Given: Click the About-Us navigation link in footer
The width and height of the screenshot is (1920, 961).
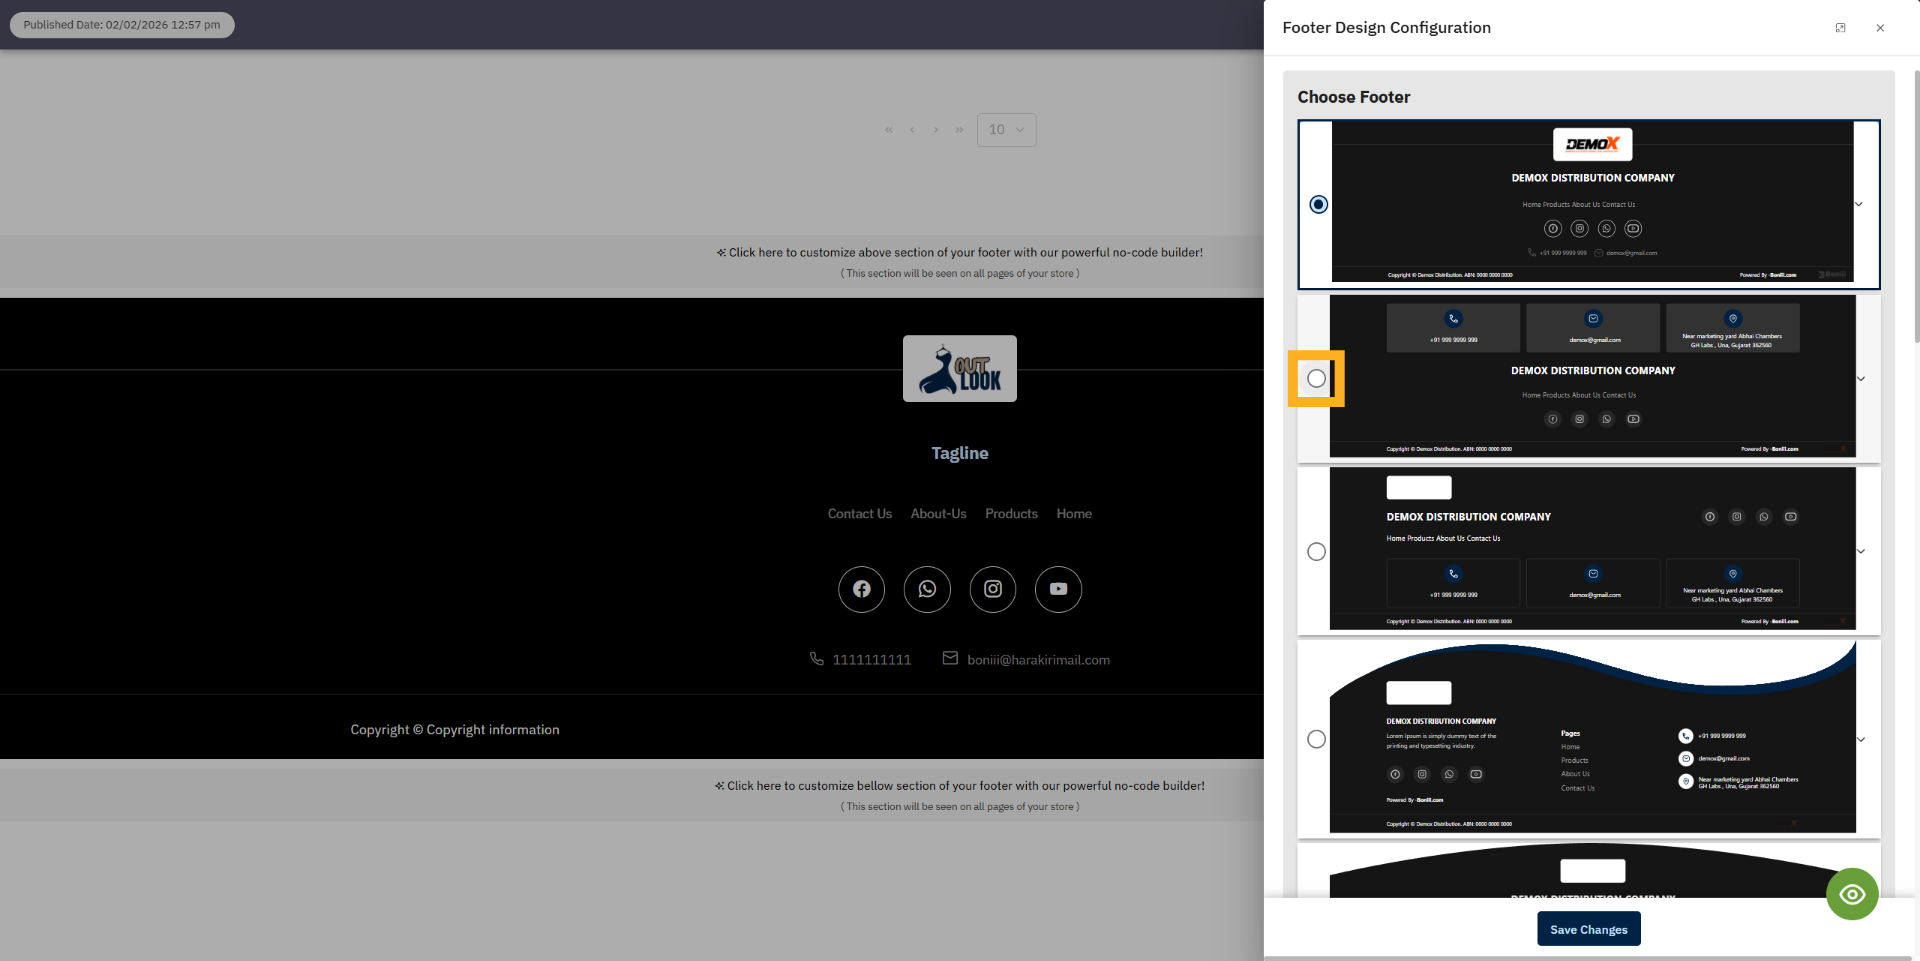Looking at the screenshot, I should [x=938, y=513].
